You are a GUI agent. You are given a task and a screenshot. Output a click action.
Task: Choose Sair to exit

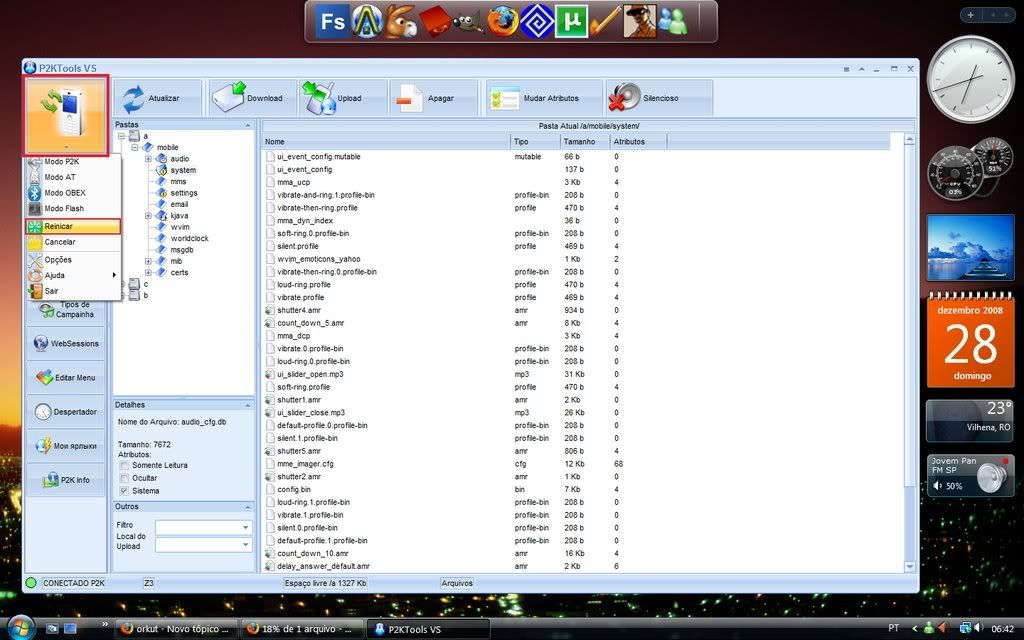74,291
